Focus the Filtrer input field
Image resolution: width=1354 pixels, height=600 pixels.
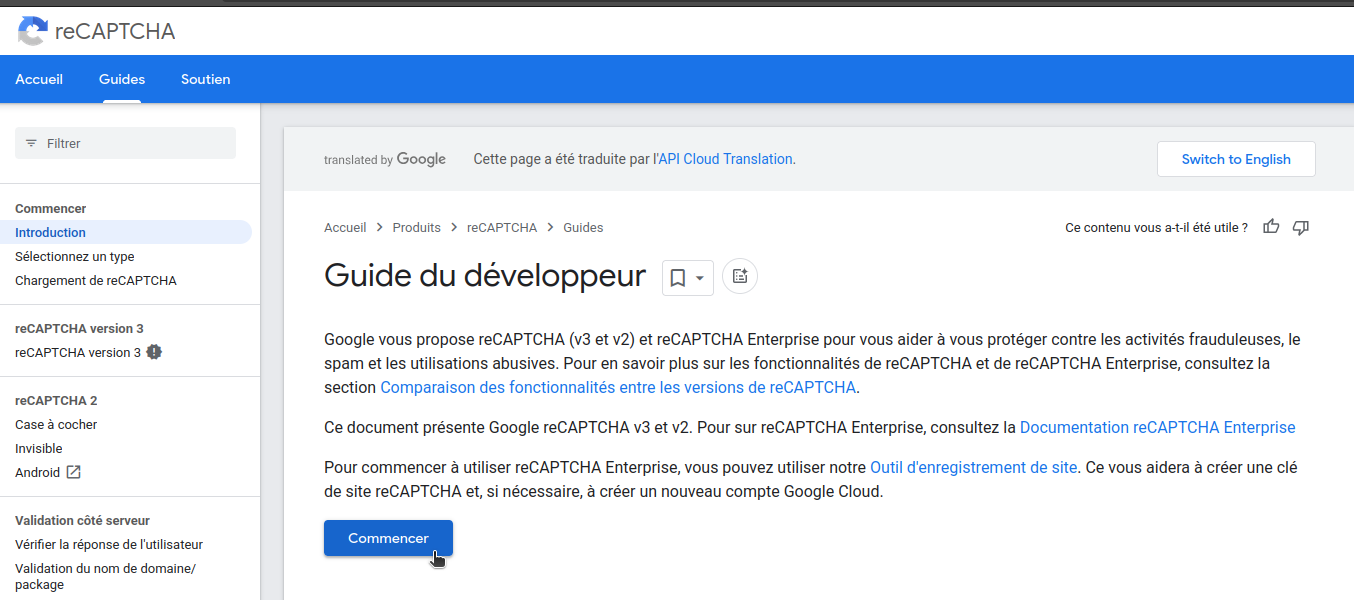tap(125, 143)
